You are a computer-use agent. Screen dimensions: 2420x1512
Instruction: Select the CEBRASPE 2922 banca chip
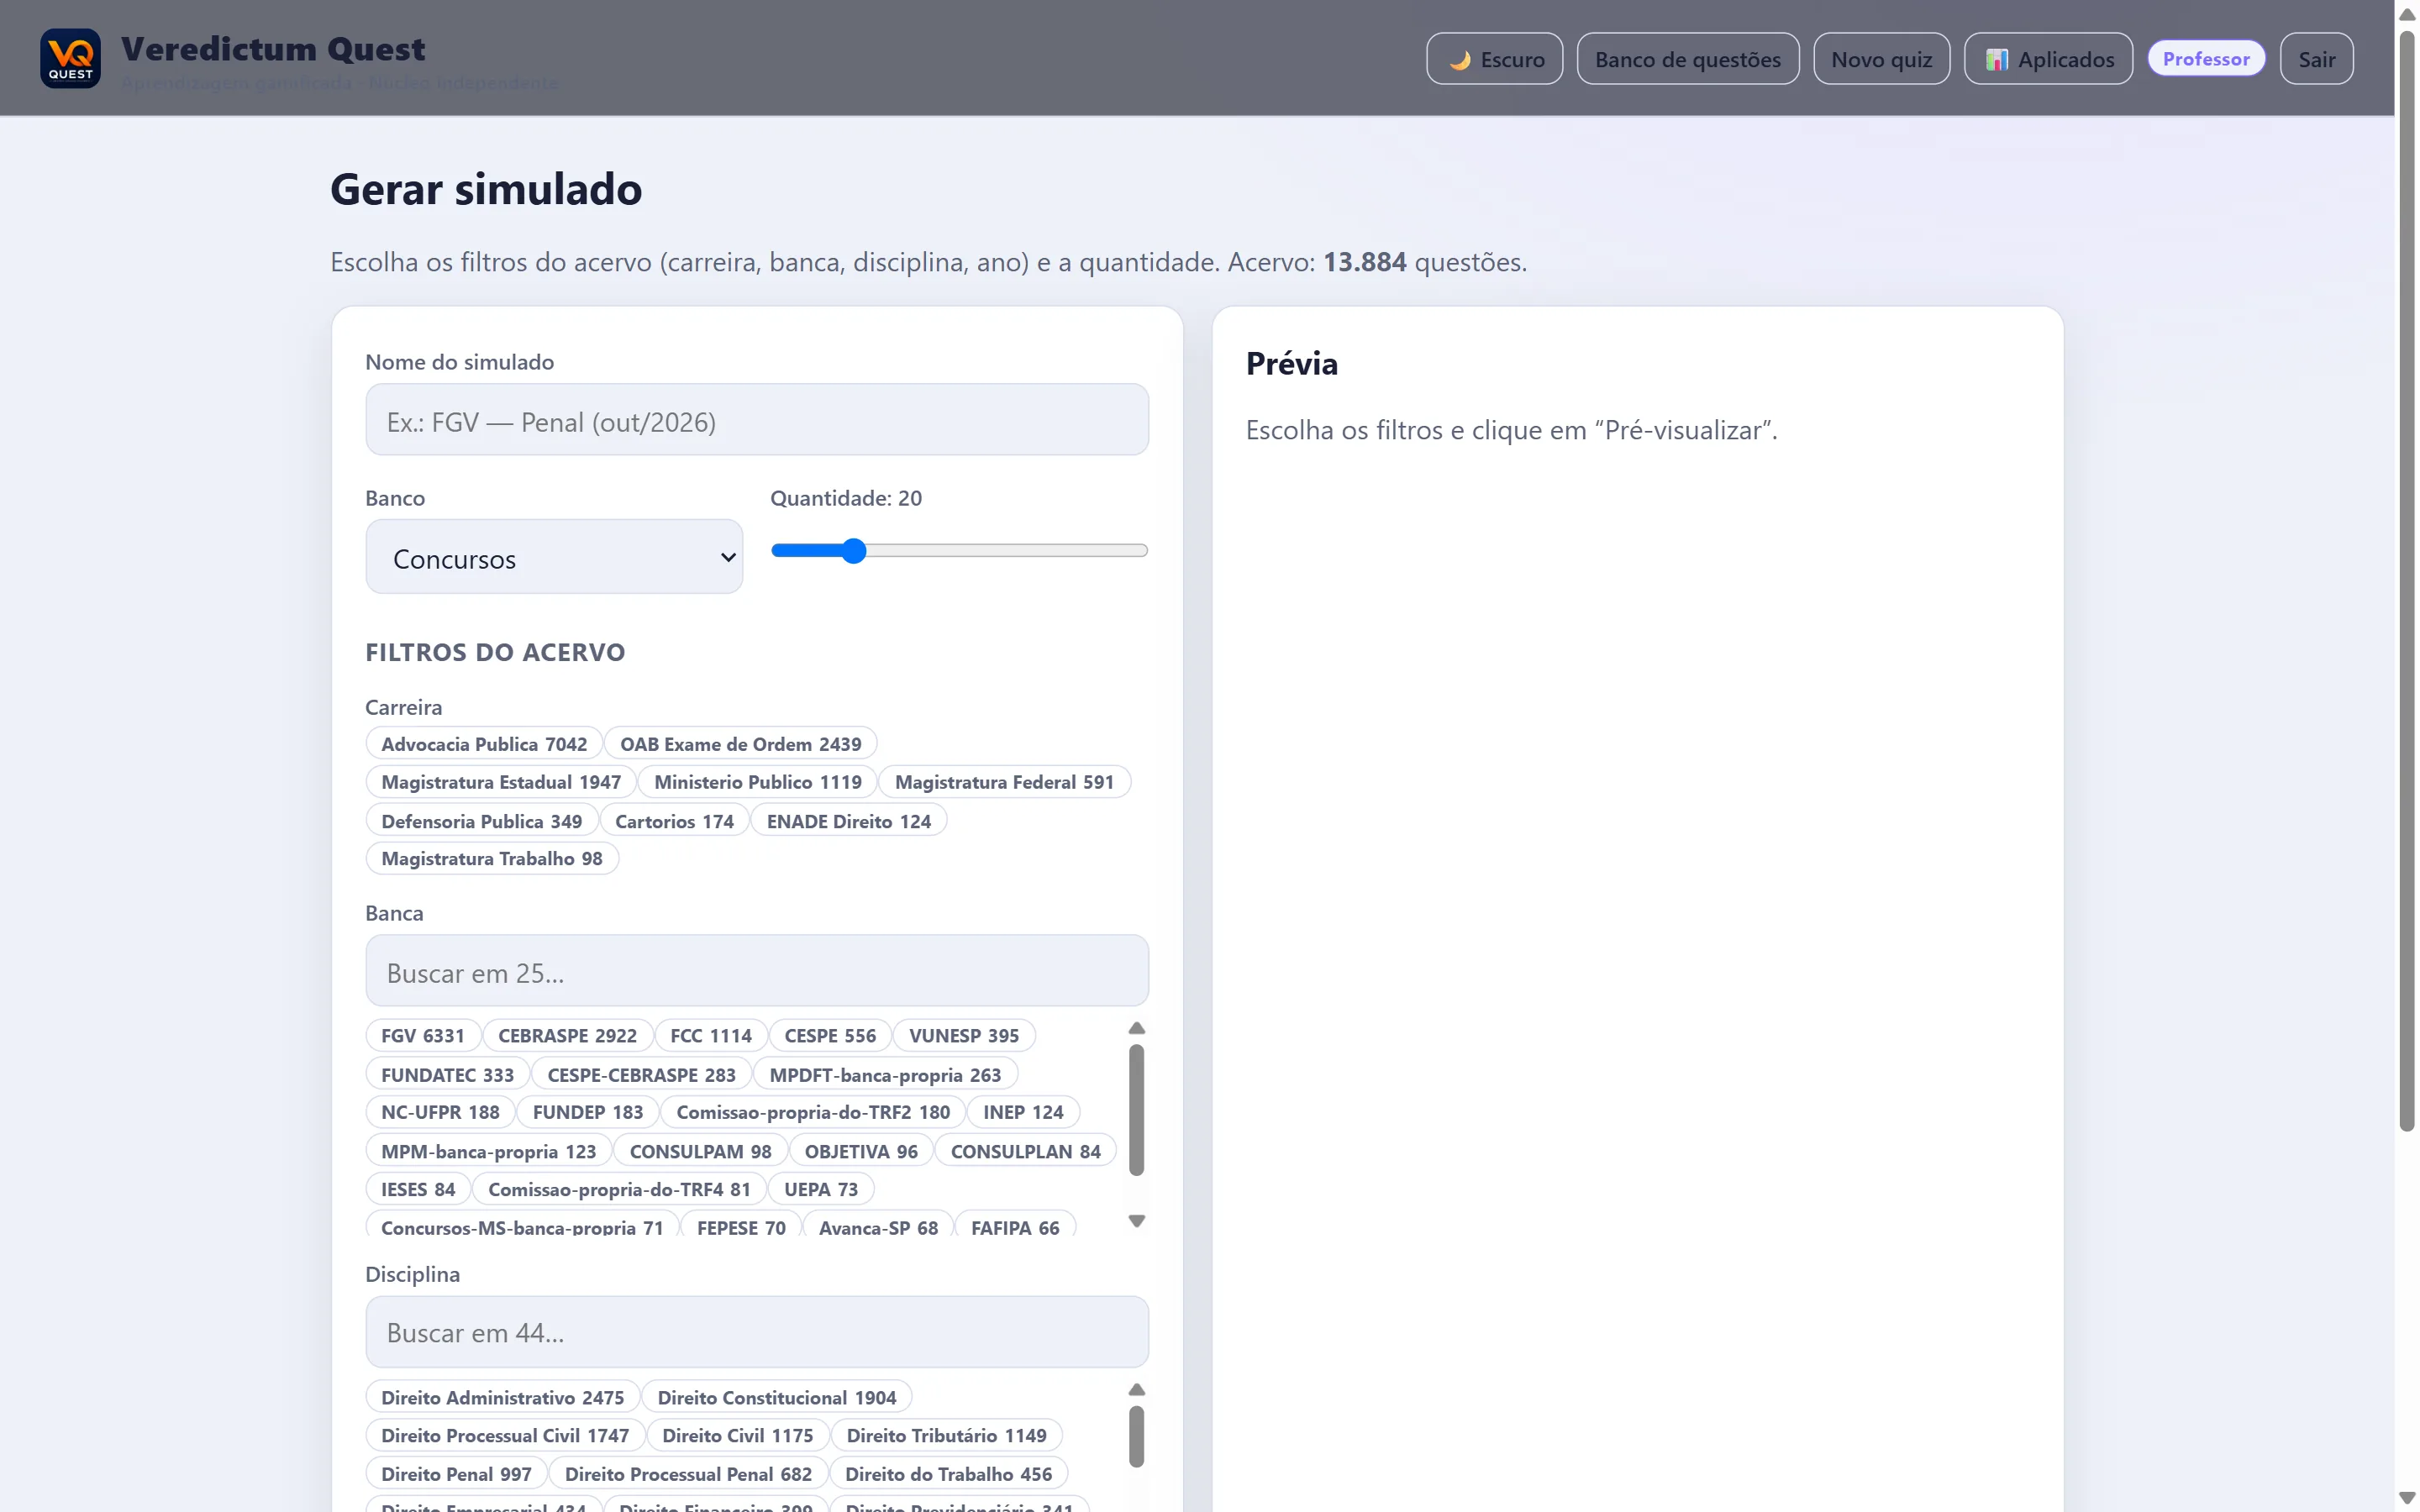(x=567, y=1036)
